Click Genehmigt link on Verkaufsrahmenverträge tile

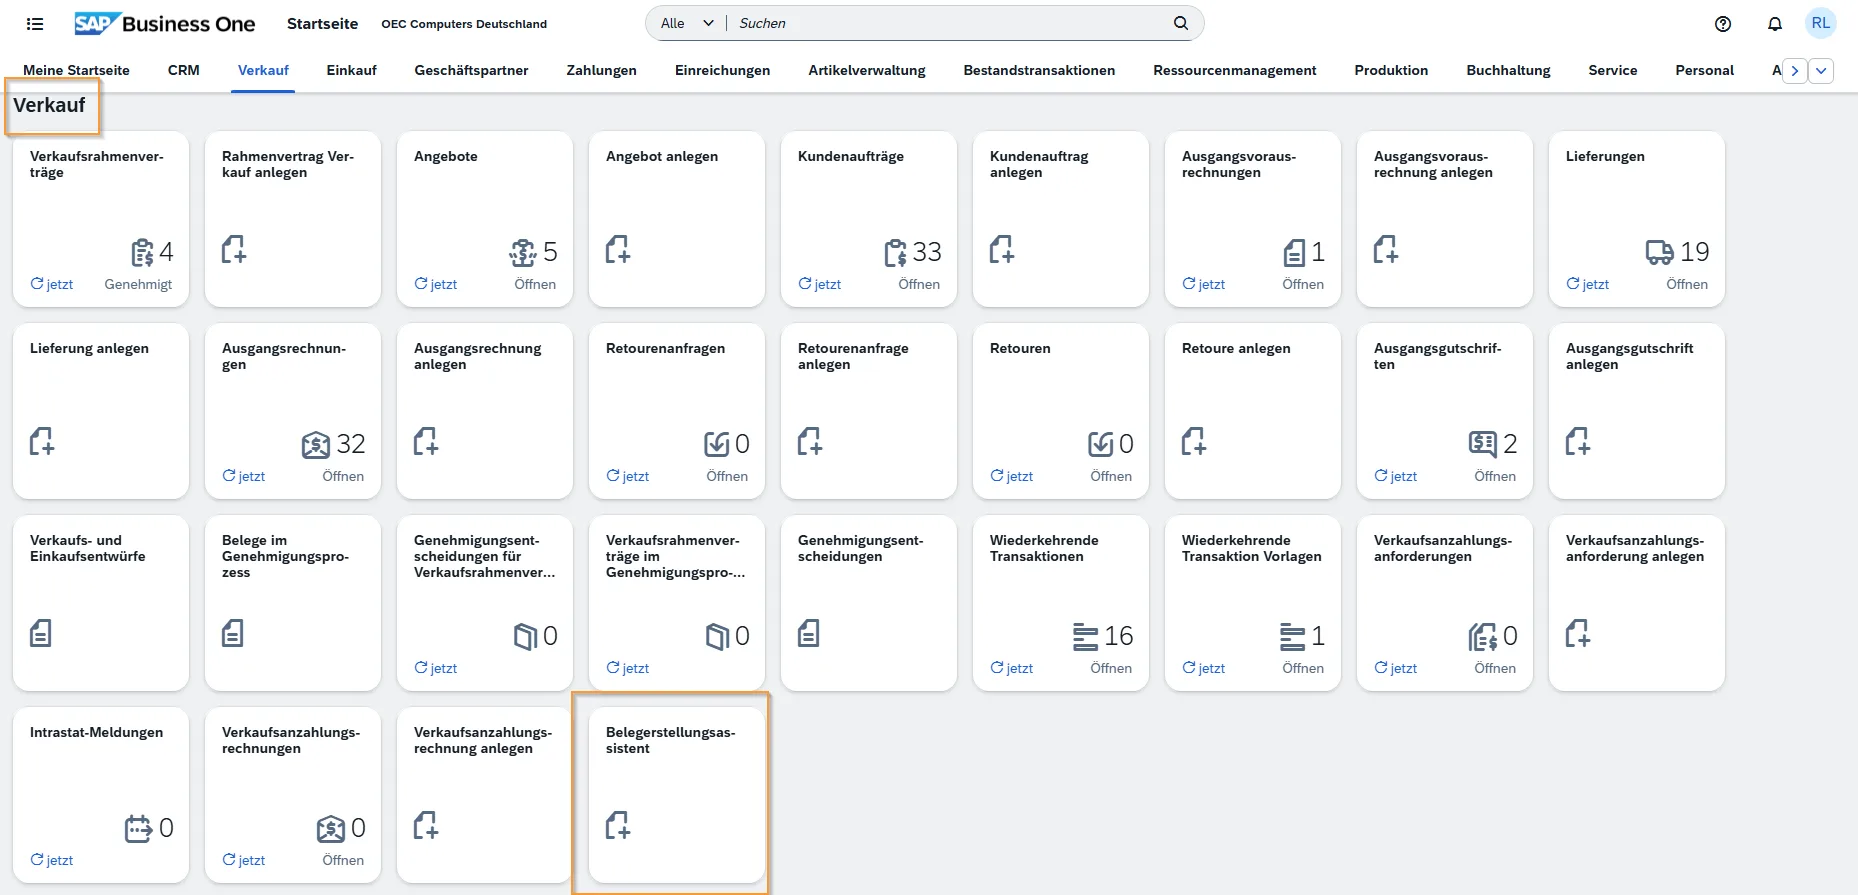(x=138, y=284)
